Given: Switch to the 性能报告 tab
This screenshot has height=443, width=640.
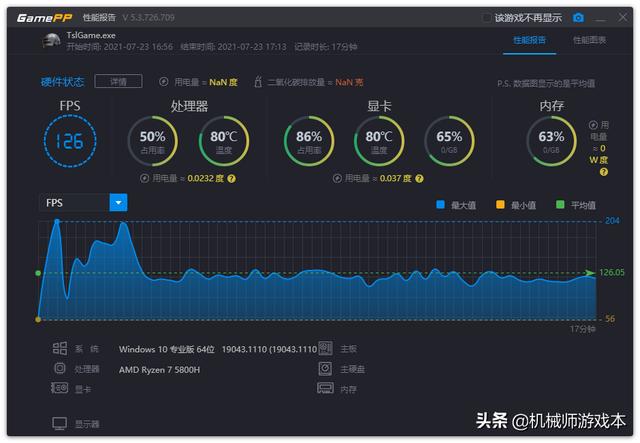Looking at the screenshot, I should 529,40.
